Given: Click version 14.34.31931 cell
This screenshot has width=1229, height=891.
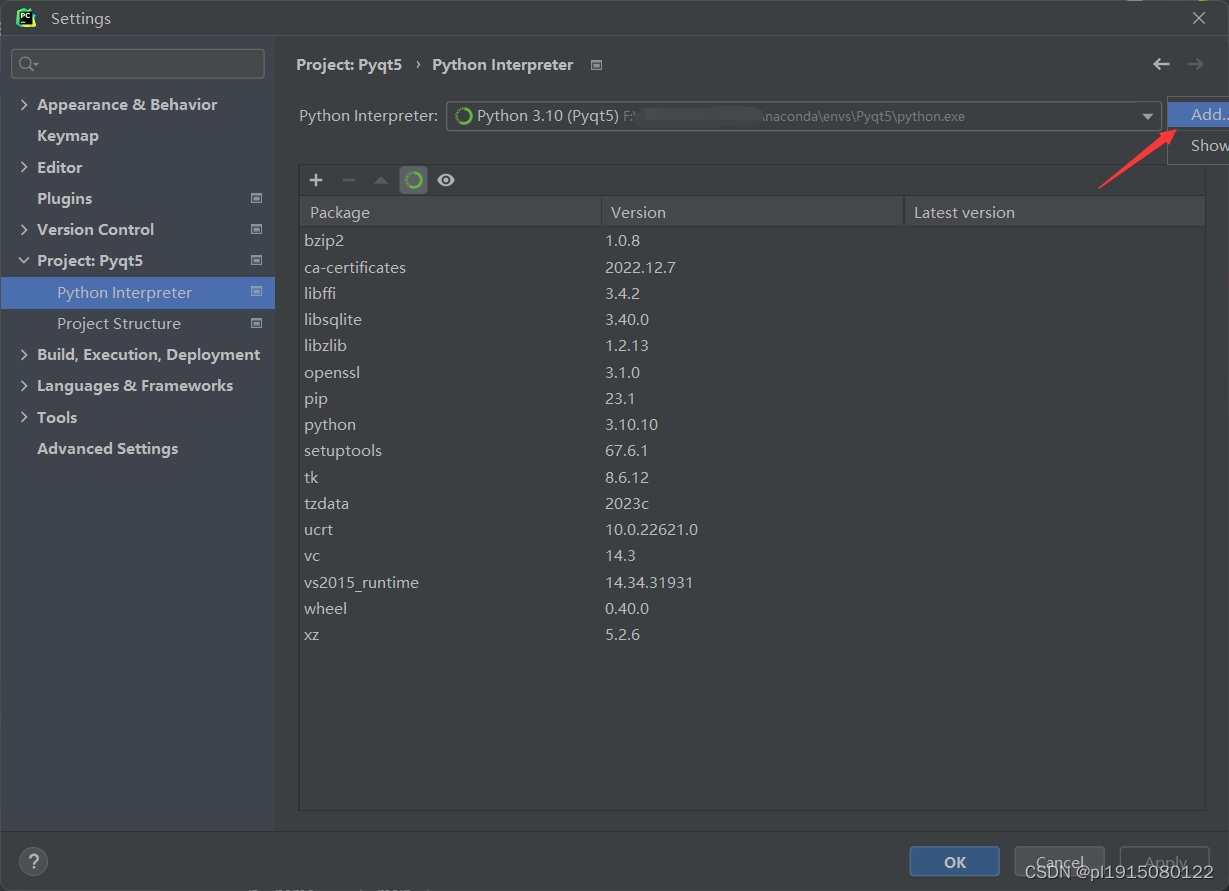Looking at the screenshot, I should pos(649,582).
